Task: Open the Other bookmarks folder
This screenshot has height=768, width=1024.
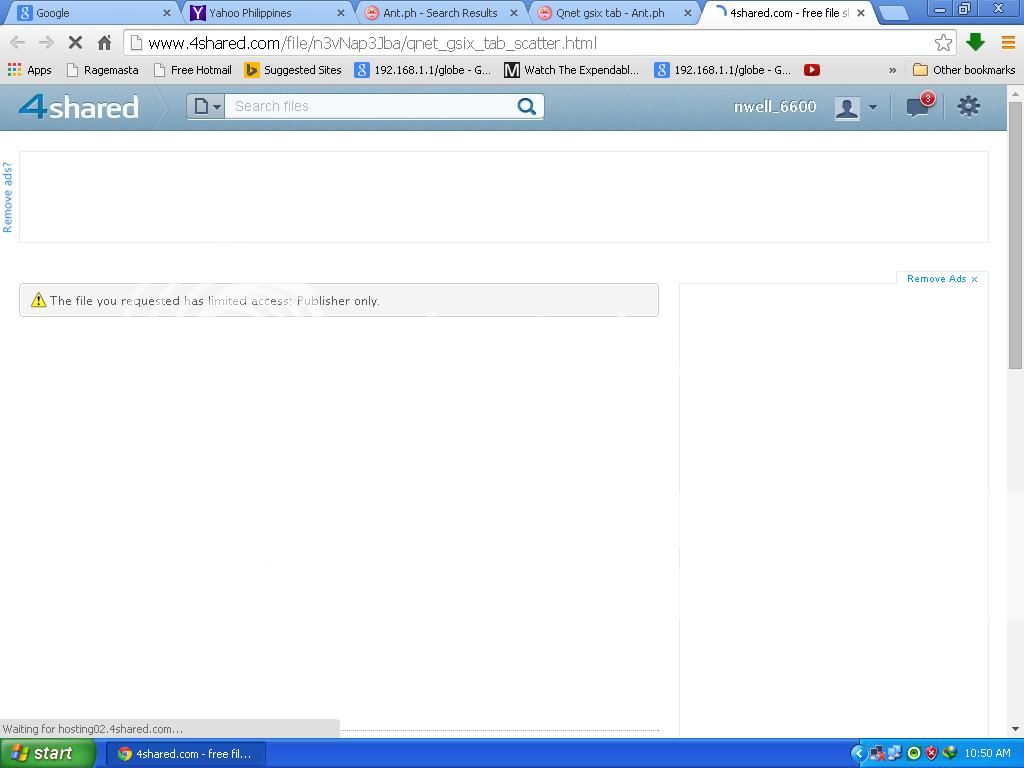Action: [x=964, y=70]
